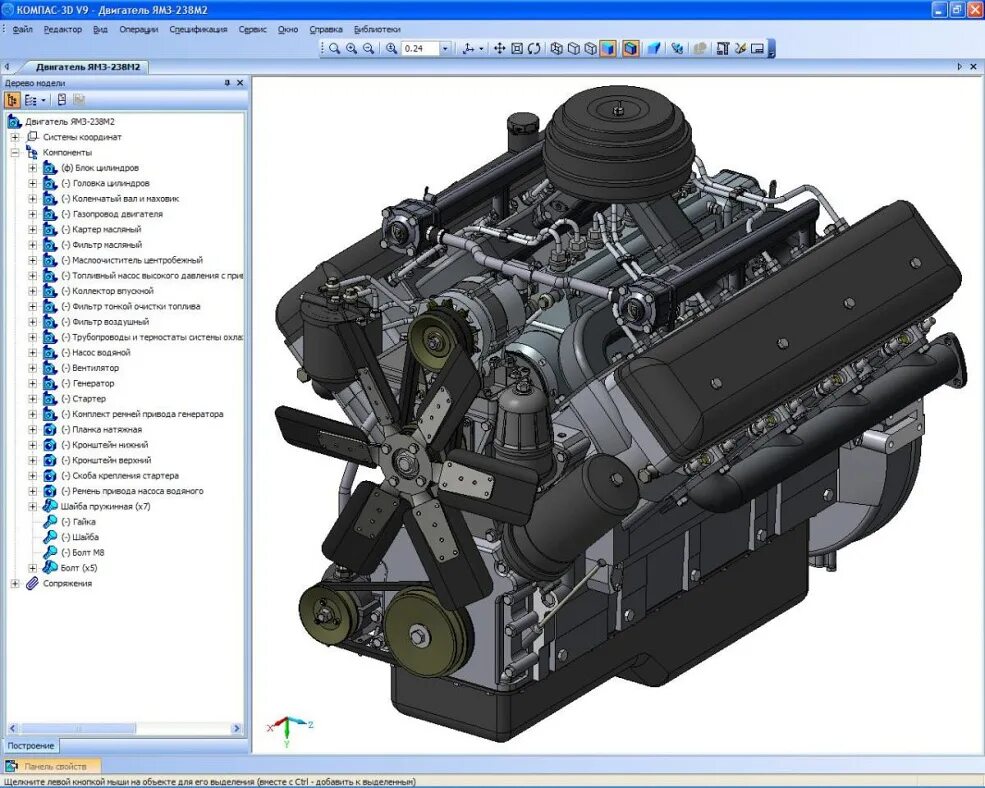The height and width of the screenshot is (788, 985).
Task: Click the Панель свойств button
Action: pyautogui.click(x=53, y=767)
